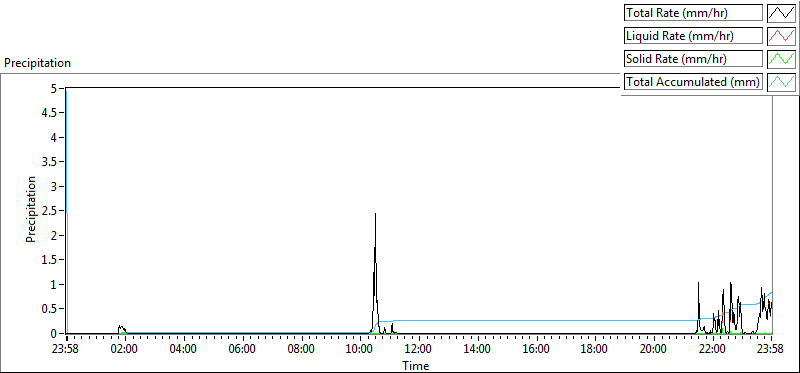The width and height of the screenshot is (800, 373).
Task: Select the Liquid Rate (mm/hr) legend label
Action: tap(693, 36)
